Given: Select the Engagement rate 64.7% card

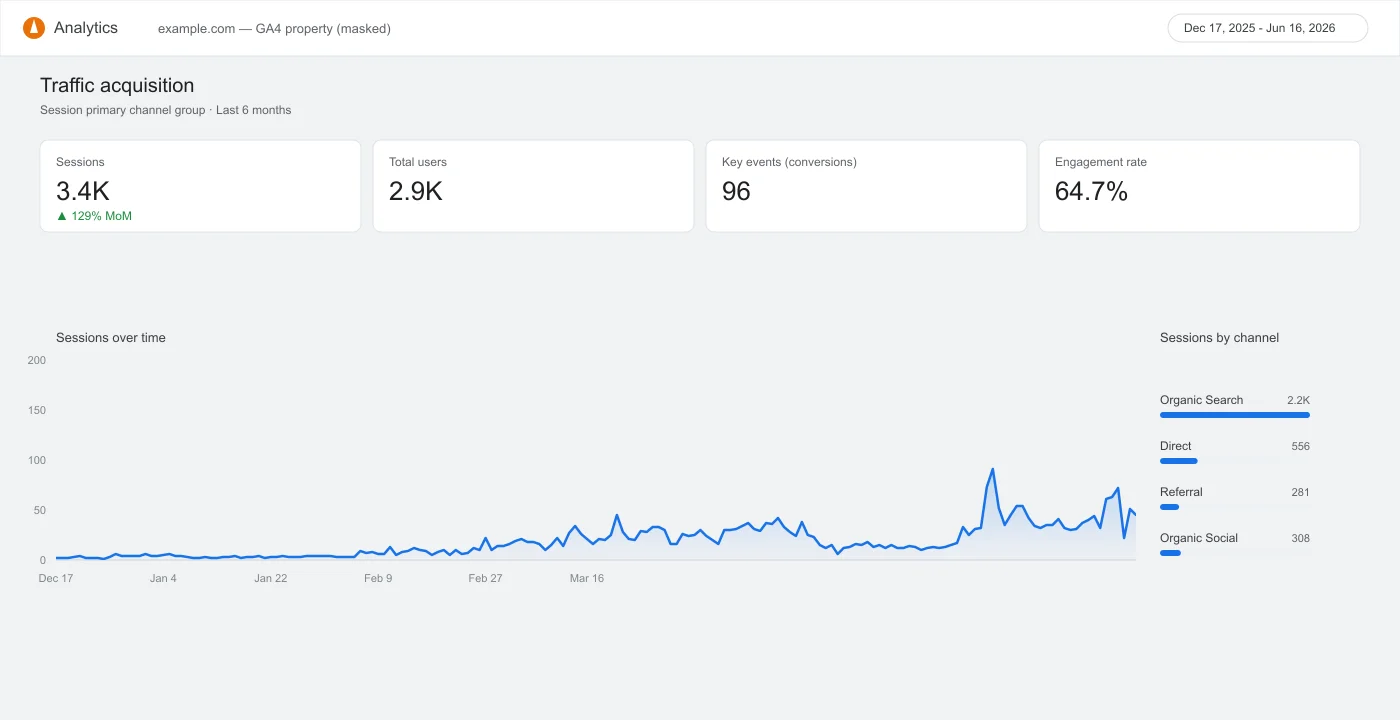Looking at the screenshot, I should point(1199,186).
